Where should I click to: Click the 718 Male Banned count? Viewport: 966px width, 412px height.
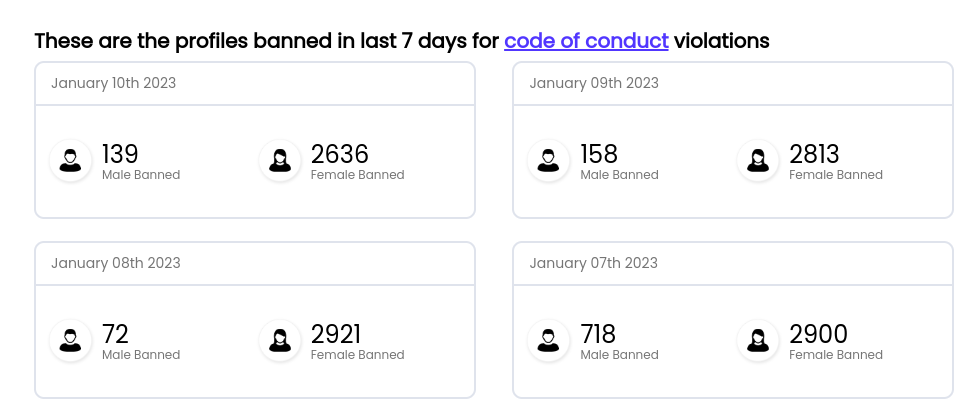tap(598, 334)
